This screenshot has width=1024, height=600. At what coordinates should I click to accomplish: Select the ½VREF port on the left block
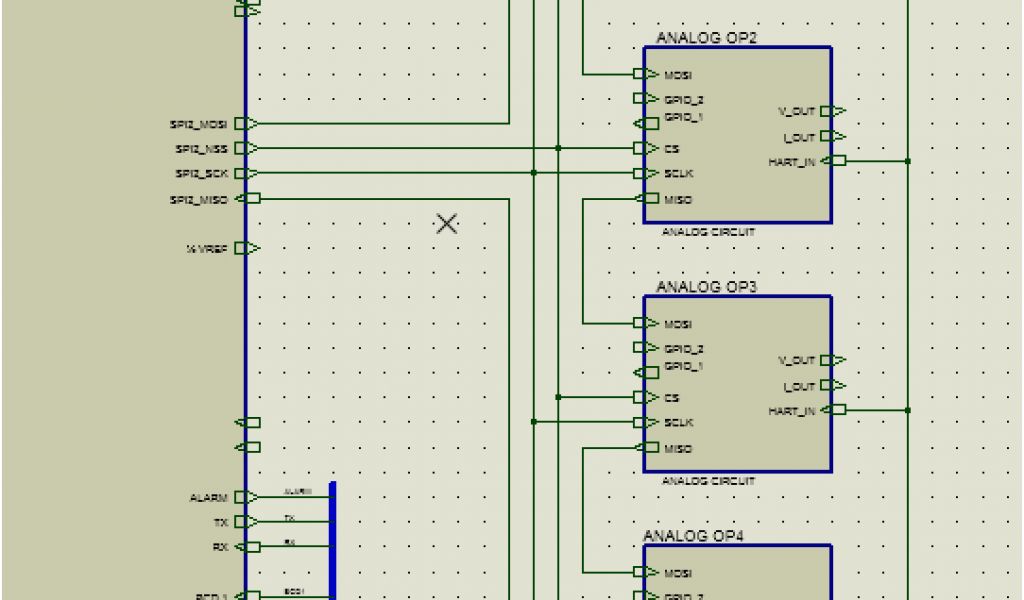[x=246, y=248]
